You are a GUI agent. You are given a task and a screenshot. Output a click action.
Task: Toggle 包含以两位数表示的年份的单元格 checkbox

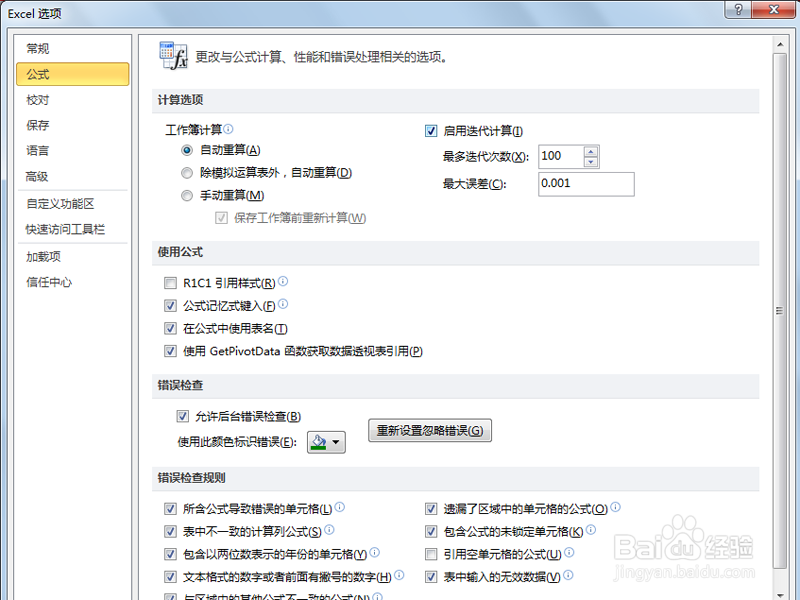click(x=170, y=554)
